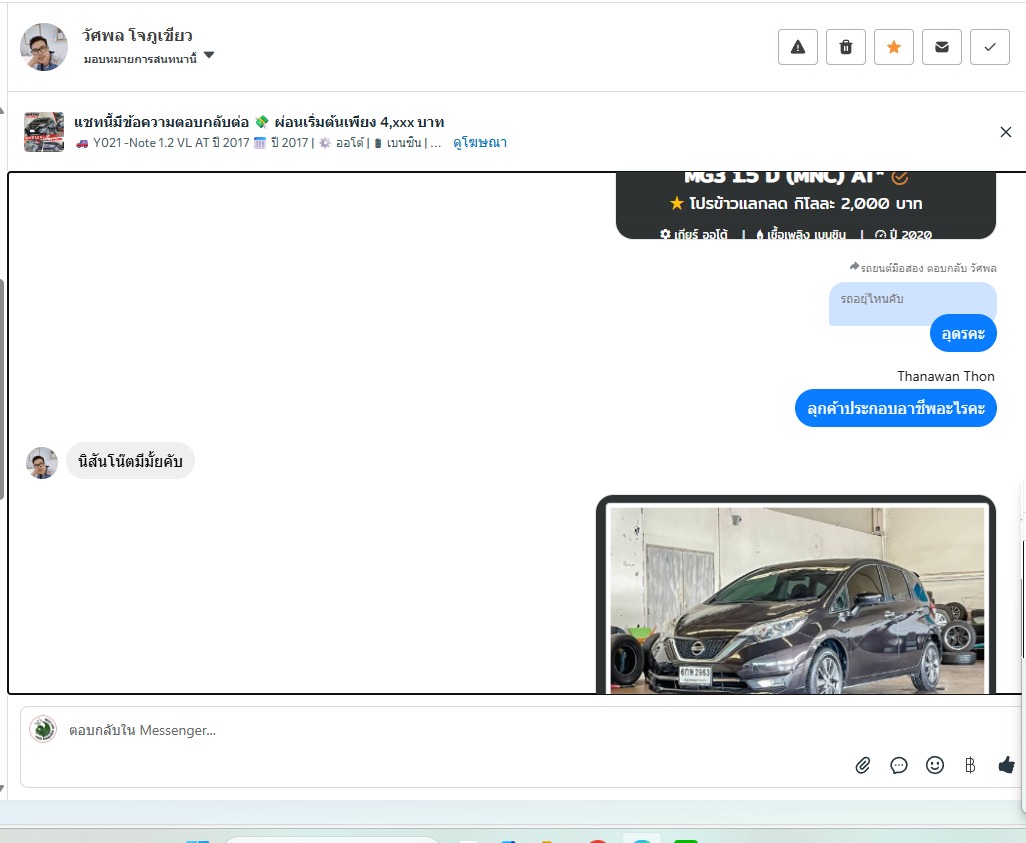Open the saved replies speech bubble icon
This screenshot has height=843, width=1026.
[899, 765]
